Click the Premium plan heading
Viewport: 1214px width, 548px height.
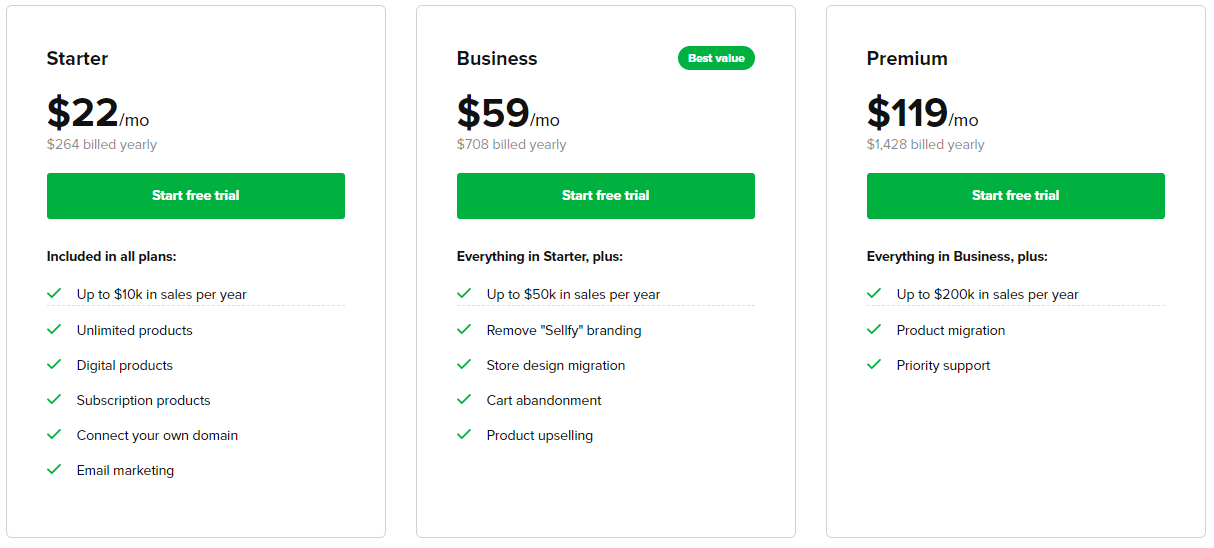(907, 58)
